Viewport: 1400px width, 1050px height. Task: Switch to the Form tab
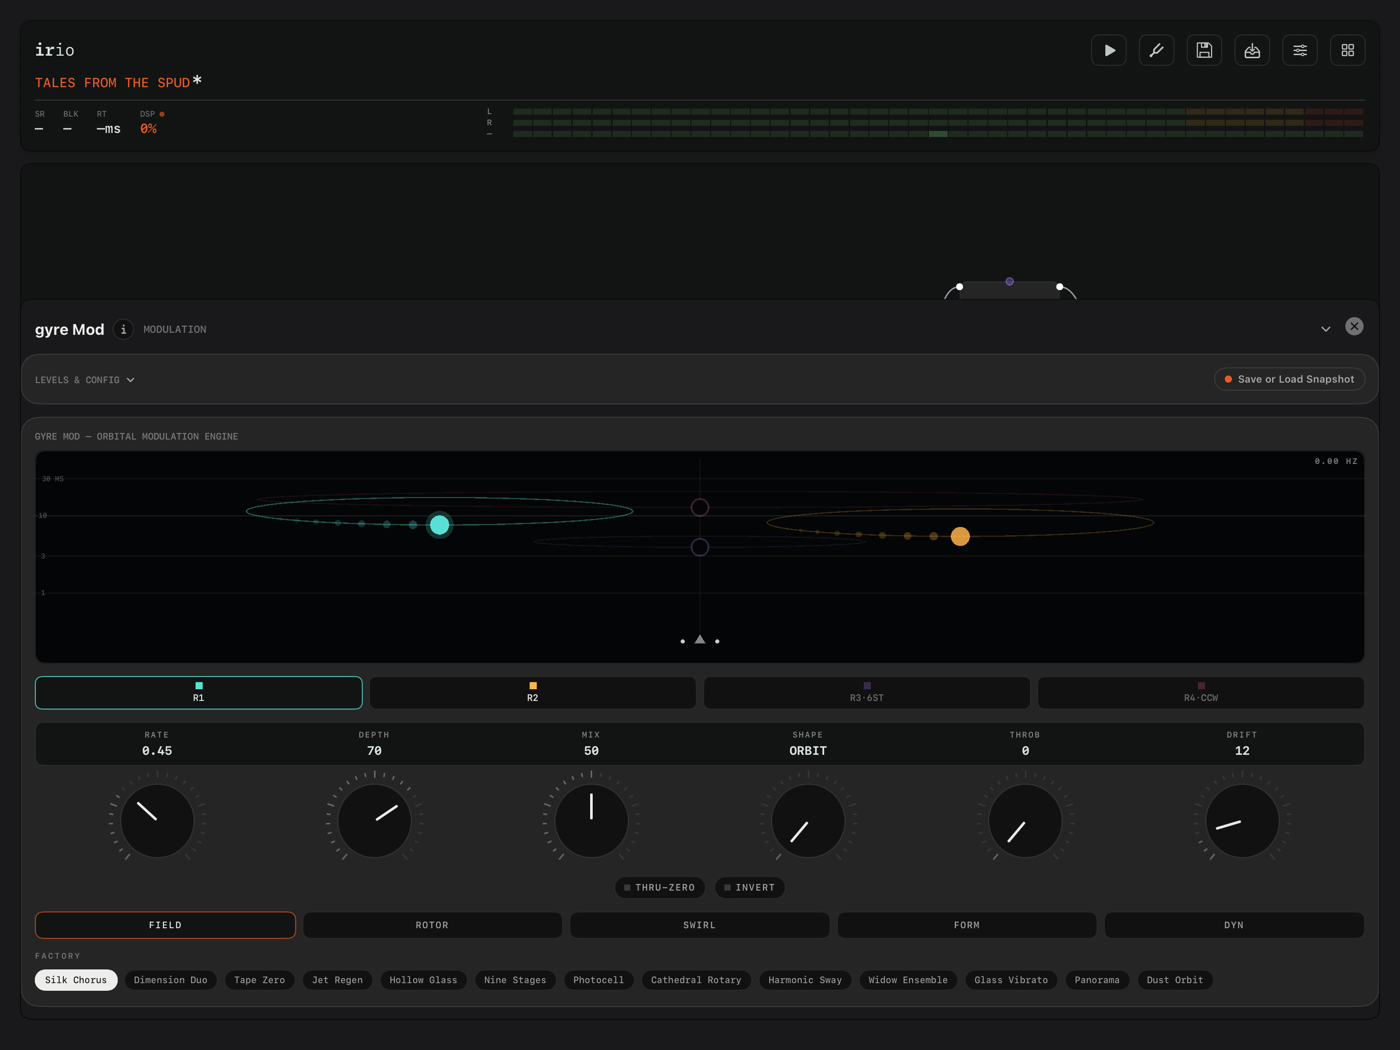[967, 925]
